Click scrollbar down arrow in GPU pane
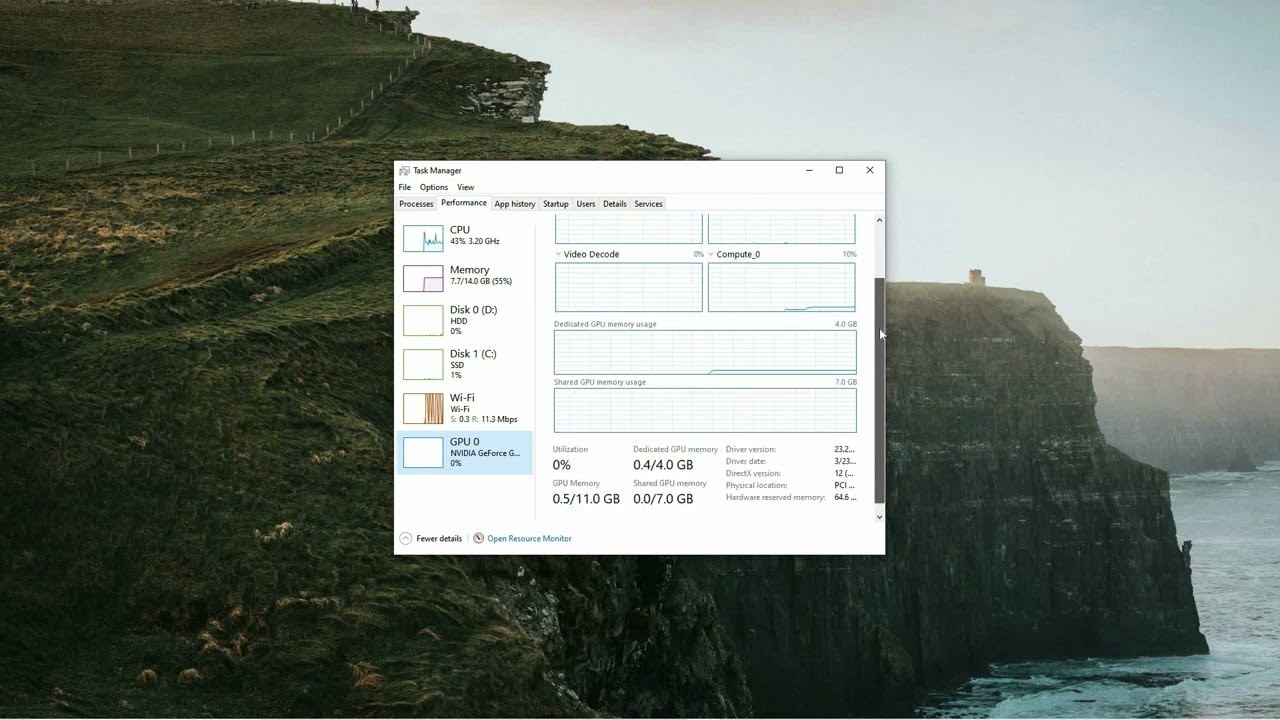 (880, 517)
